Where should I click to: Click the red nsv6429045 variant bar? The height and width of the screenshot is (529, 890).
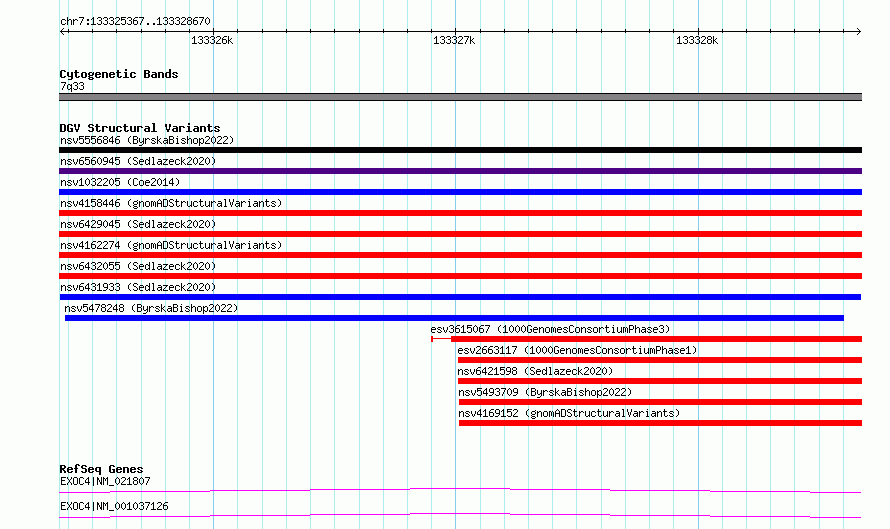pos(460,234)
